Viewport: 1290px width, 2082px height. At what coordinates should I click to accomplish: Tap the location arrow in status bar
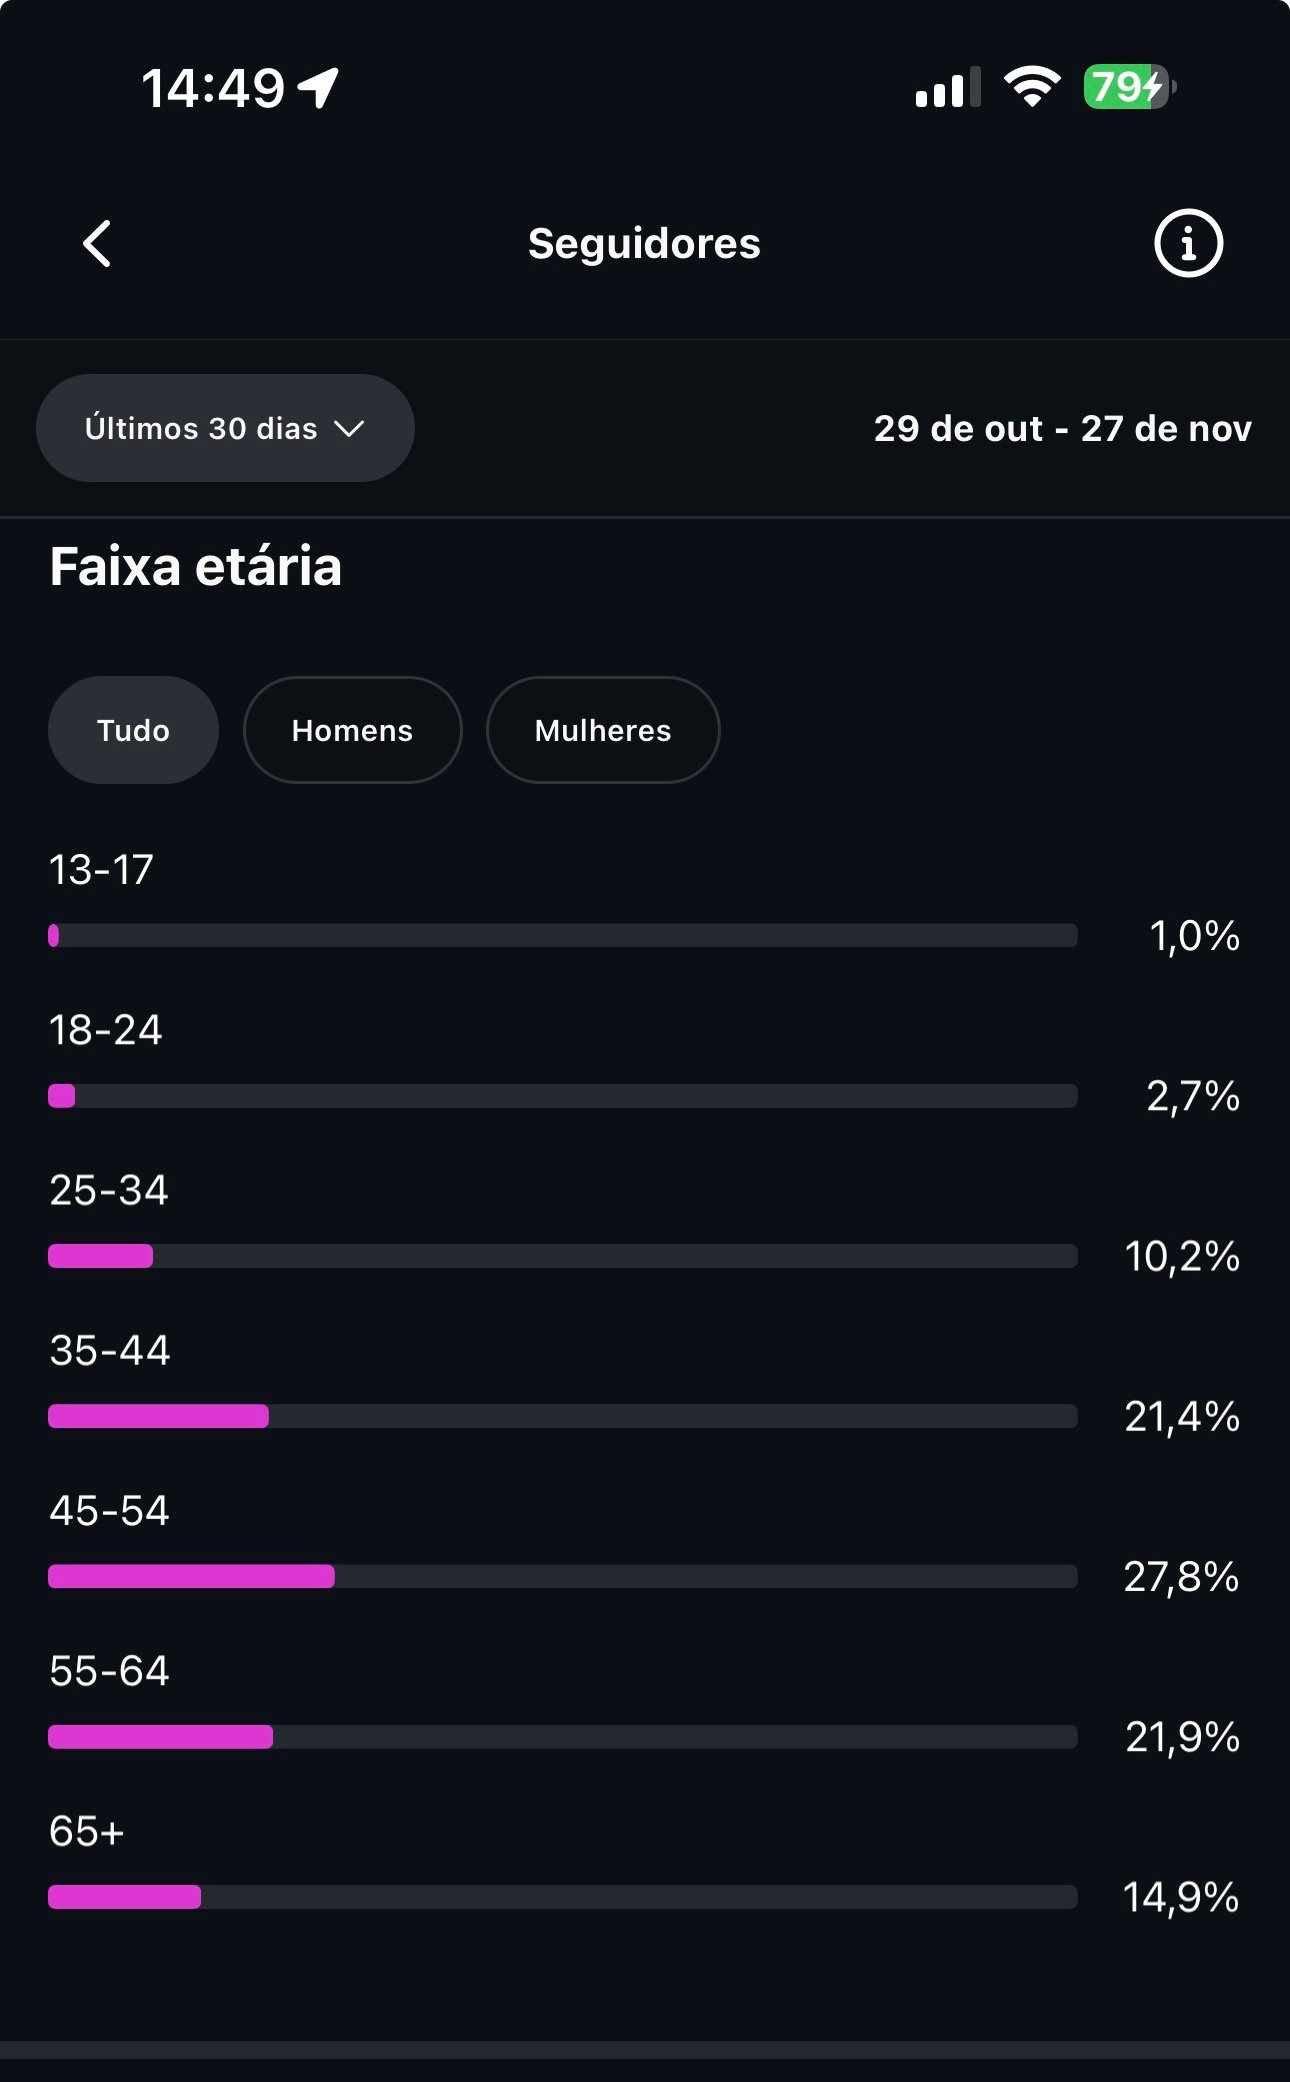point(319,88)
